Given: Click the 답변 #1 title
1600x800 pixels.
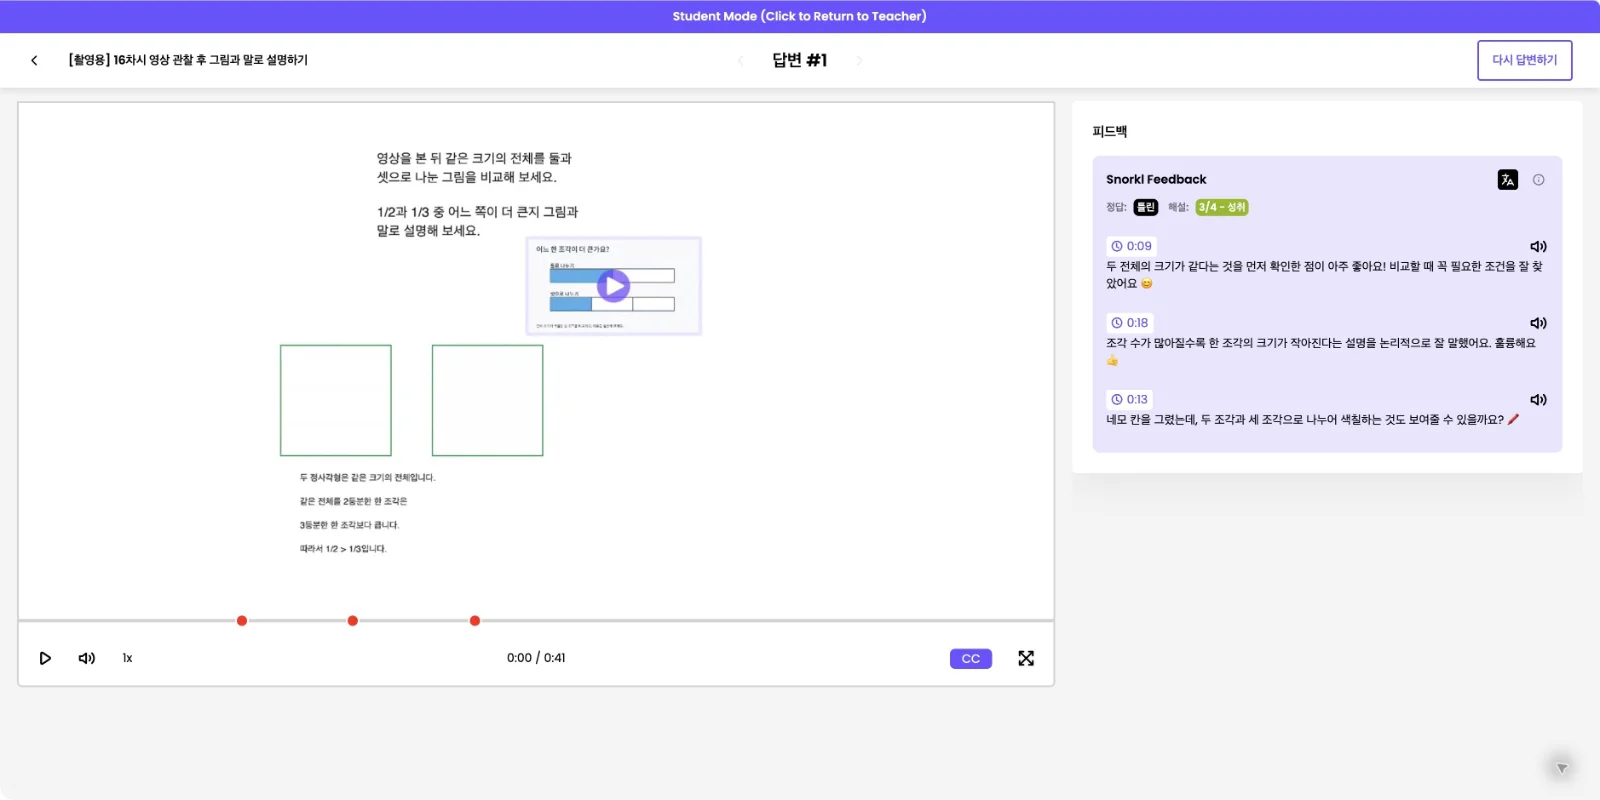Looking at the screenshot, I should (800, 60).
